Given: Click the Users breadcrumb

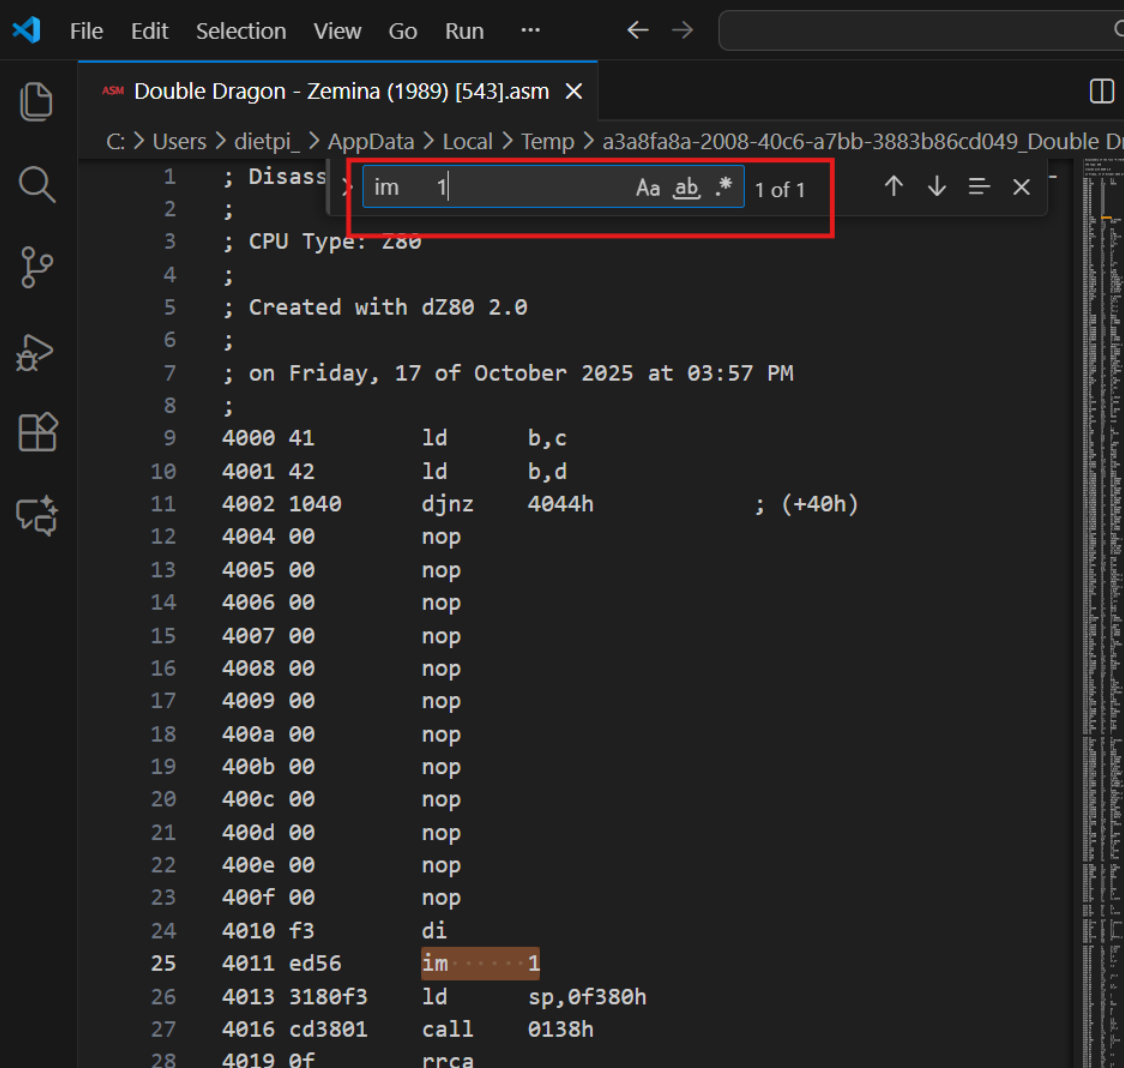Looking at the screenshot, I should (179, 141).
